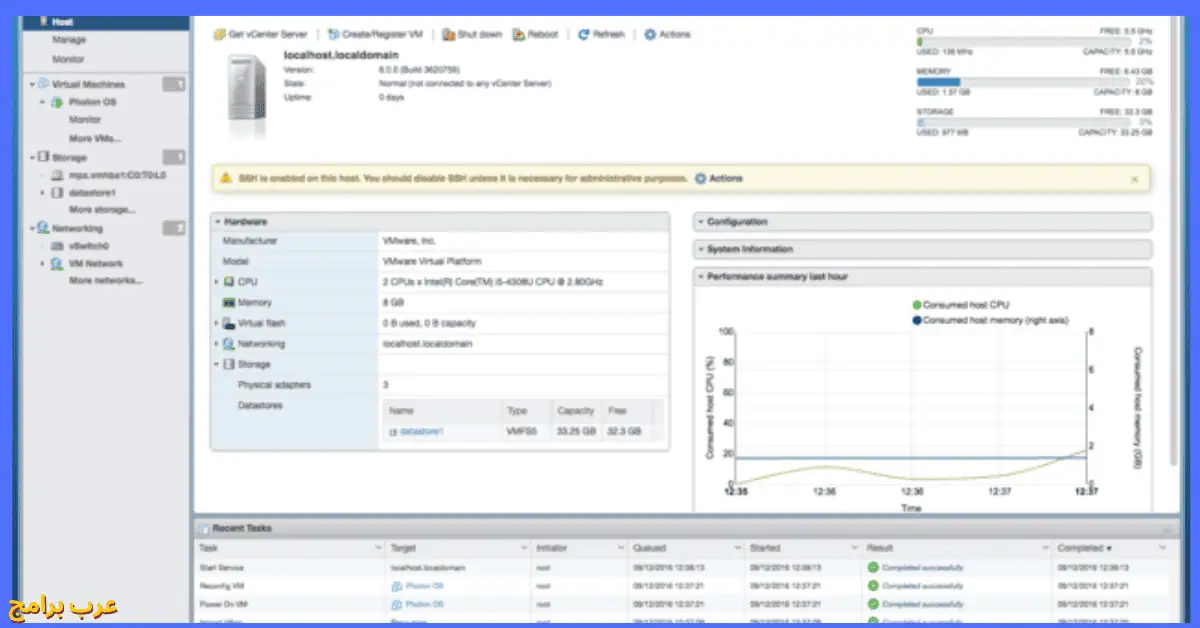Click the Storage icon in Hardware panel
The width and height of the screenshot is (1200, 628).
pos(229,365)
